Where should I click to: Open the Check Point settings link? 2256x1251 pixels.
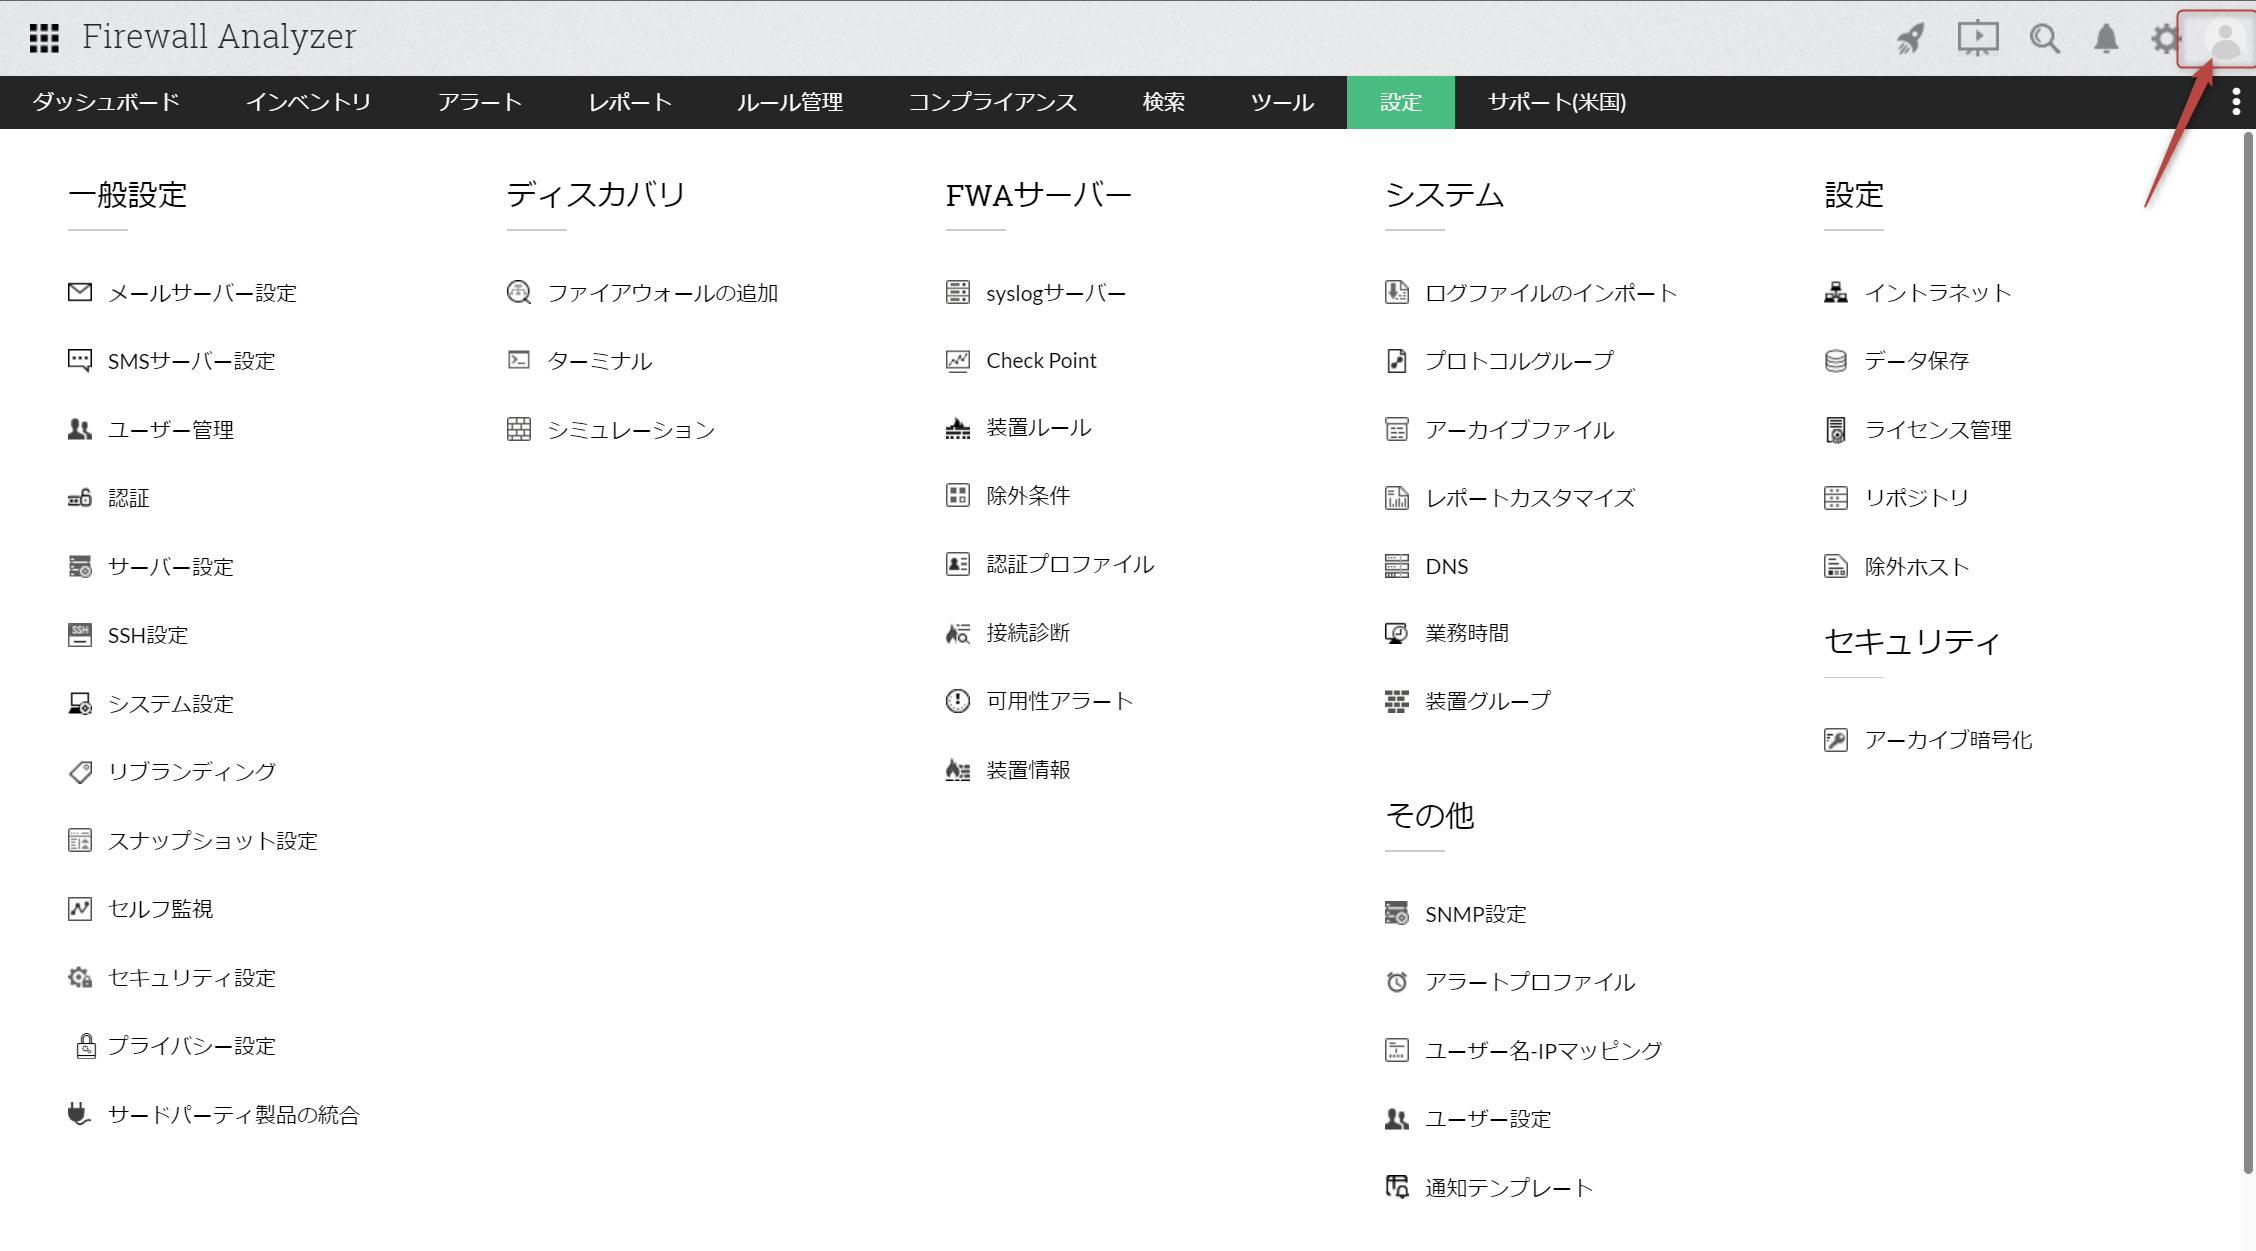[x=1040, y=360]
